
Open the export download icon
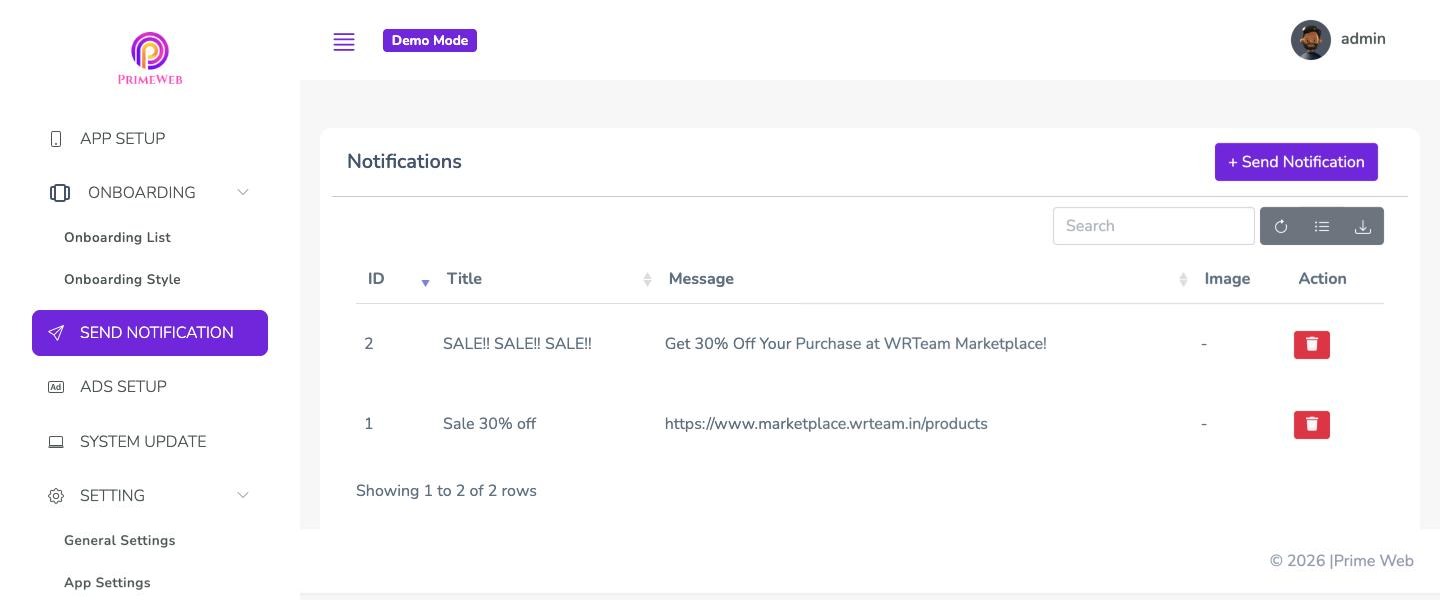[1362, 226]
